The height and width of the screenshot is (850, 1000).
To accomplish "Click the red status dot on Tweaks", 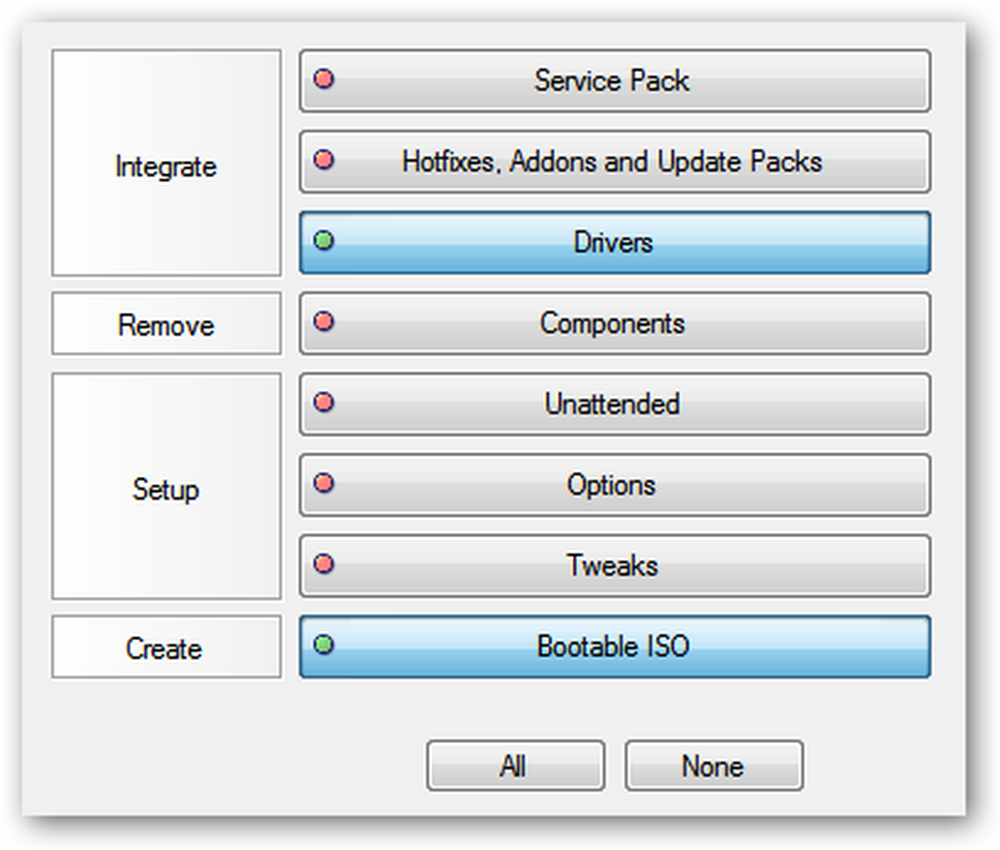I will click(324, 564).
